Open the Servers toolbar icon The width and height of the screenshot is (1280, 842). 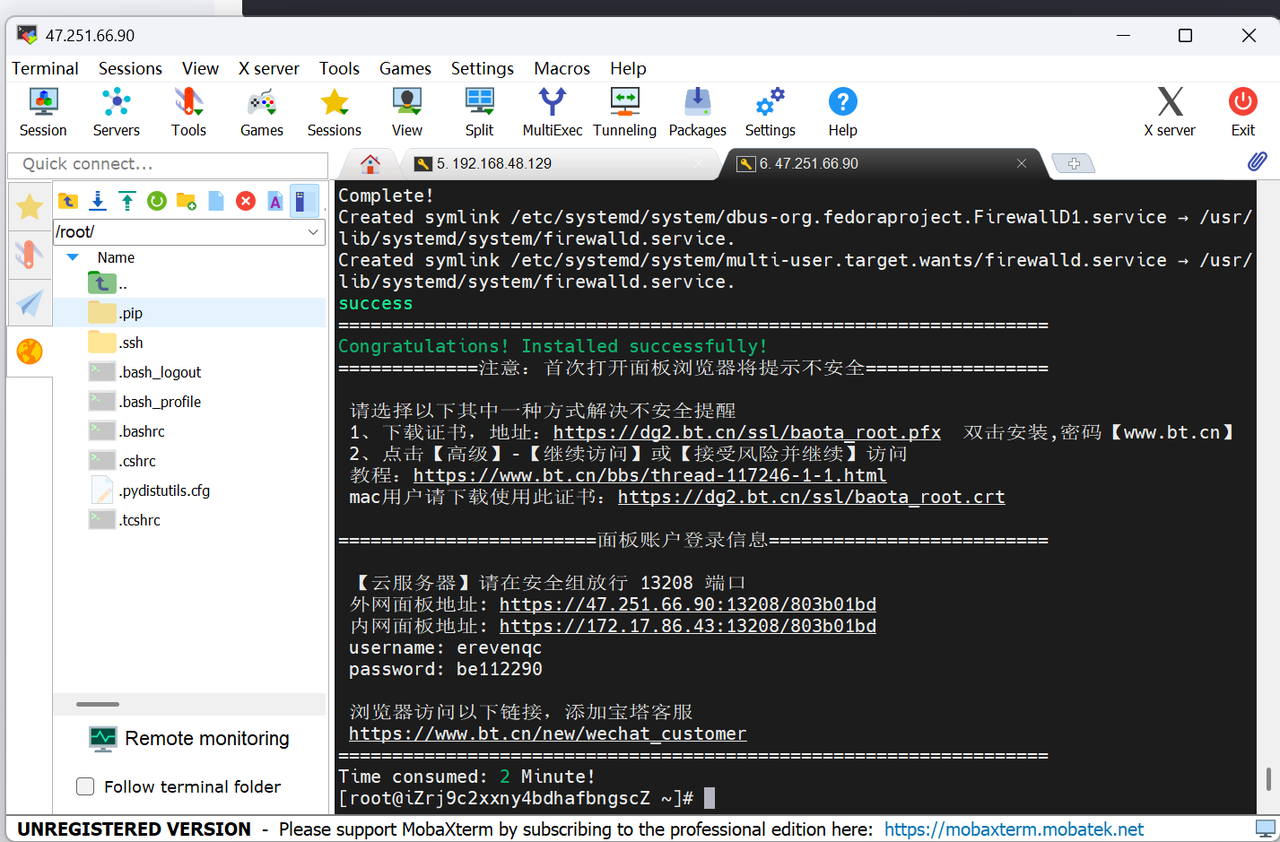pyautogui.click(x=116, y=112)
